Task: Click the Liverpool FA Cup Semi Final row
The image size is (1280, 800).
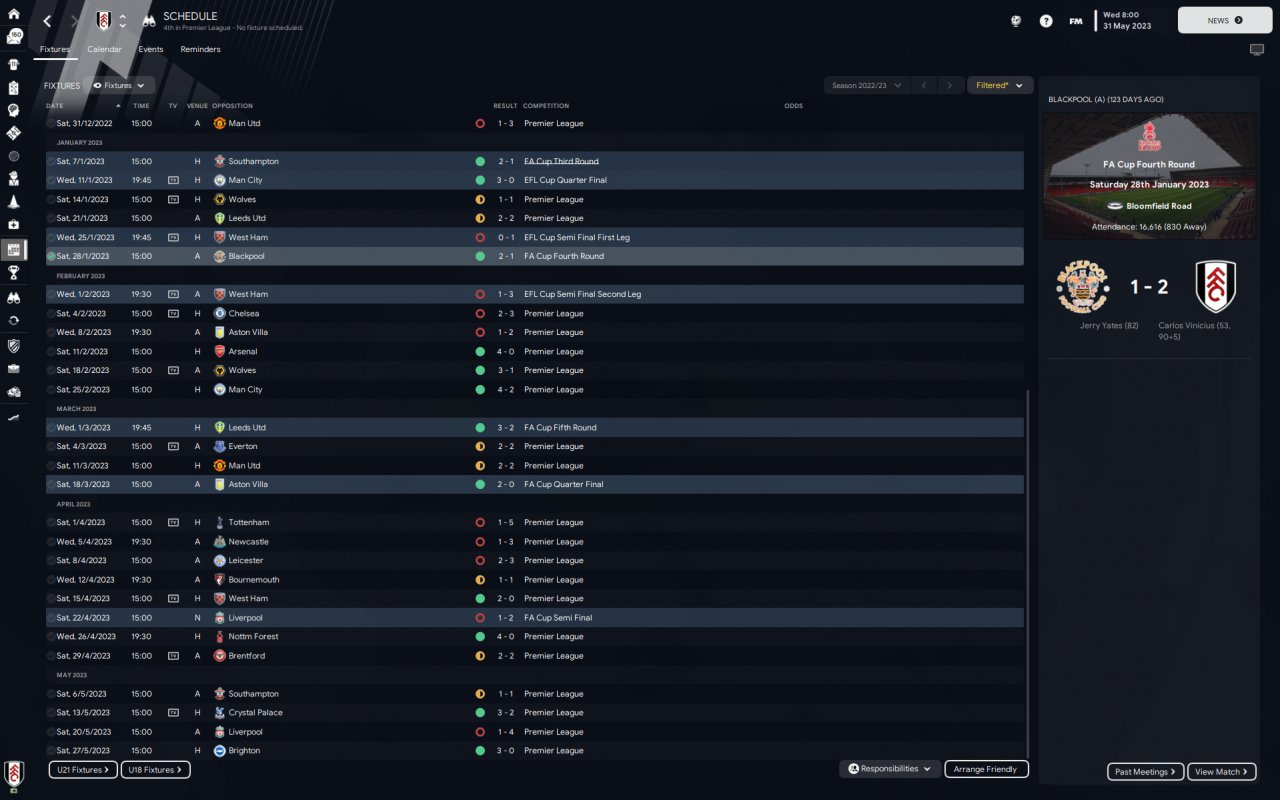Action: (535, 618)
